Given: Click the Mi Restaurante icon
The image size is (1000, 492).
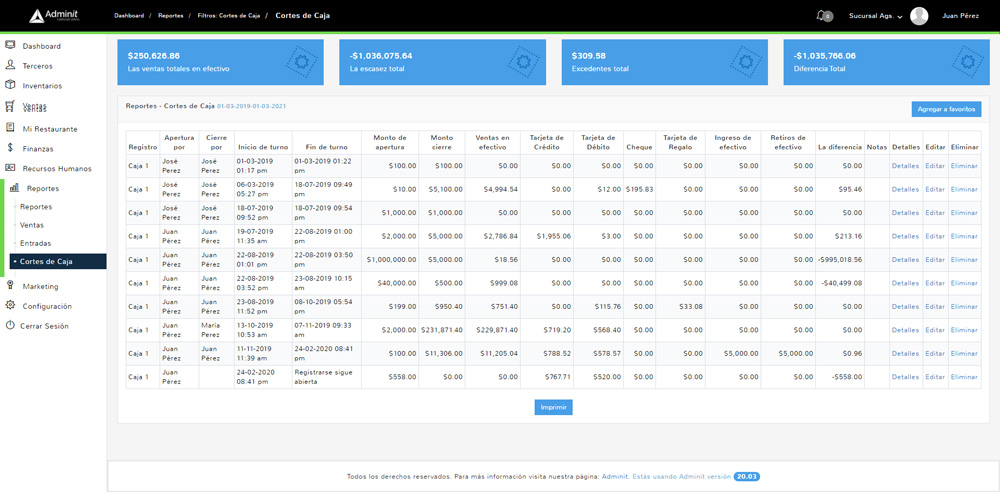Looking at the screenshot, I should (10, 128).
